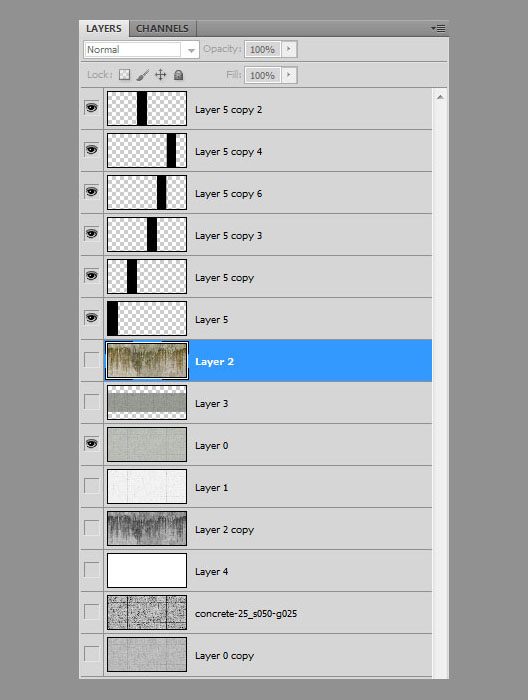Hide the Layer 5 copy 2 eye icon
Viewport: 528px width, 700px height.
coord(91,108)
